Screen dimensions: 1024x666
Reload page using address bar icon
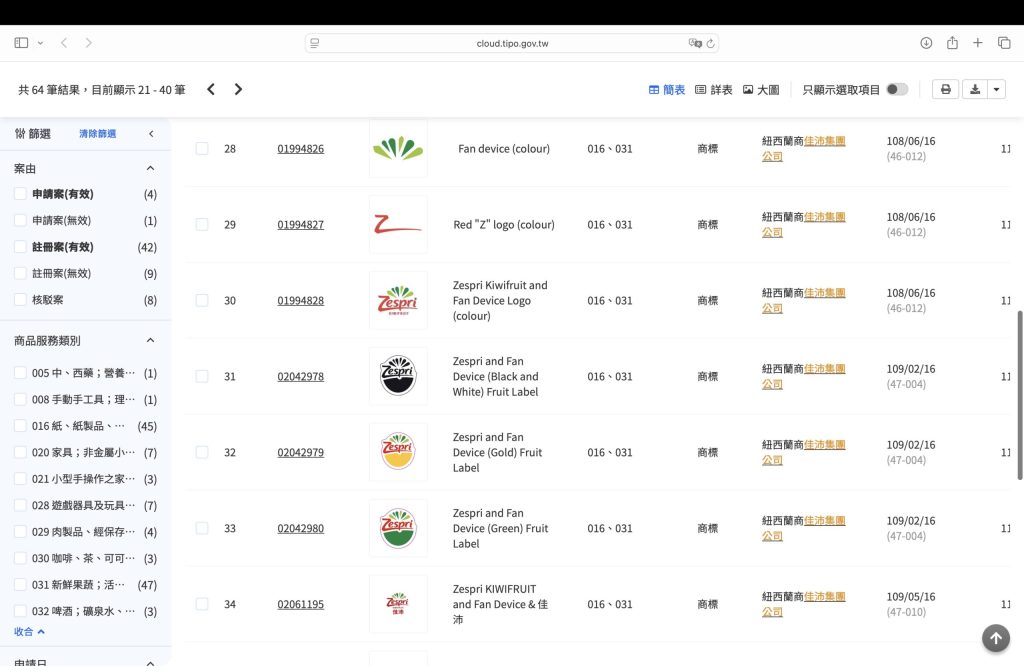click(x=710, y=44)
